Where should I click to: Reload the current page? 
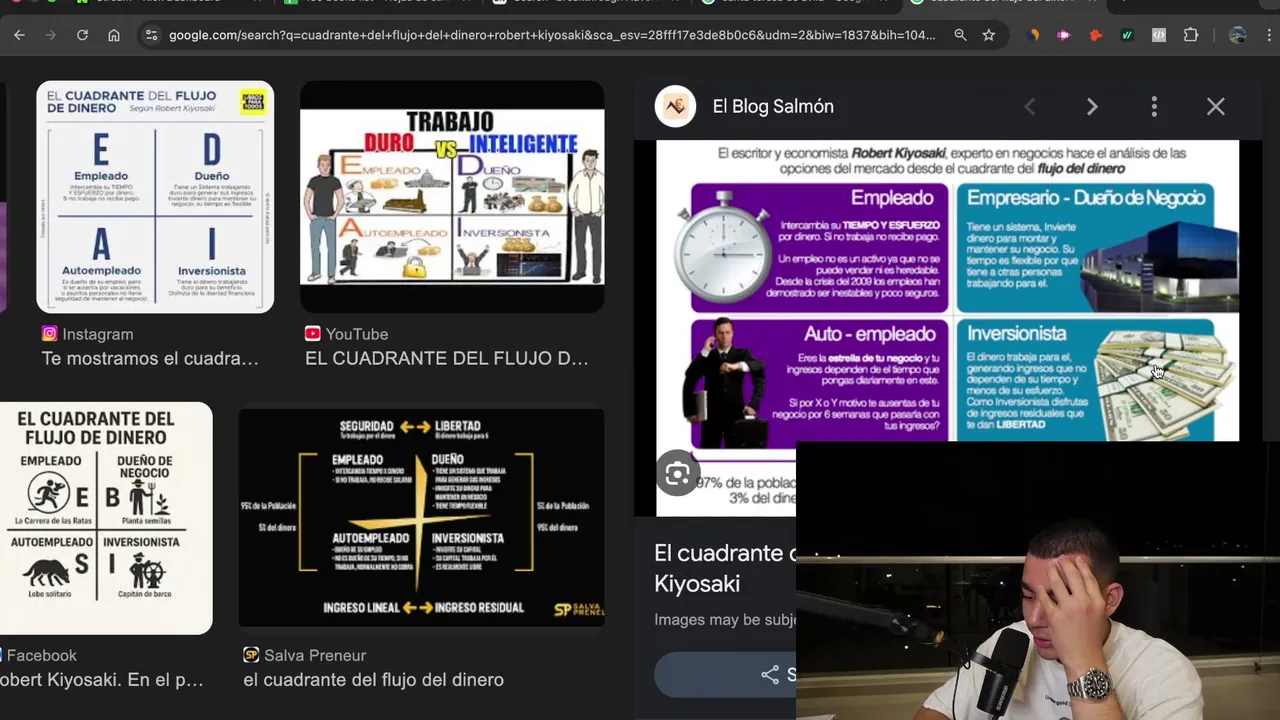click(x=82, y=35)
